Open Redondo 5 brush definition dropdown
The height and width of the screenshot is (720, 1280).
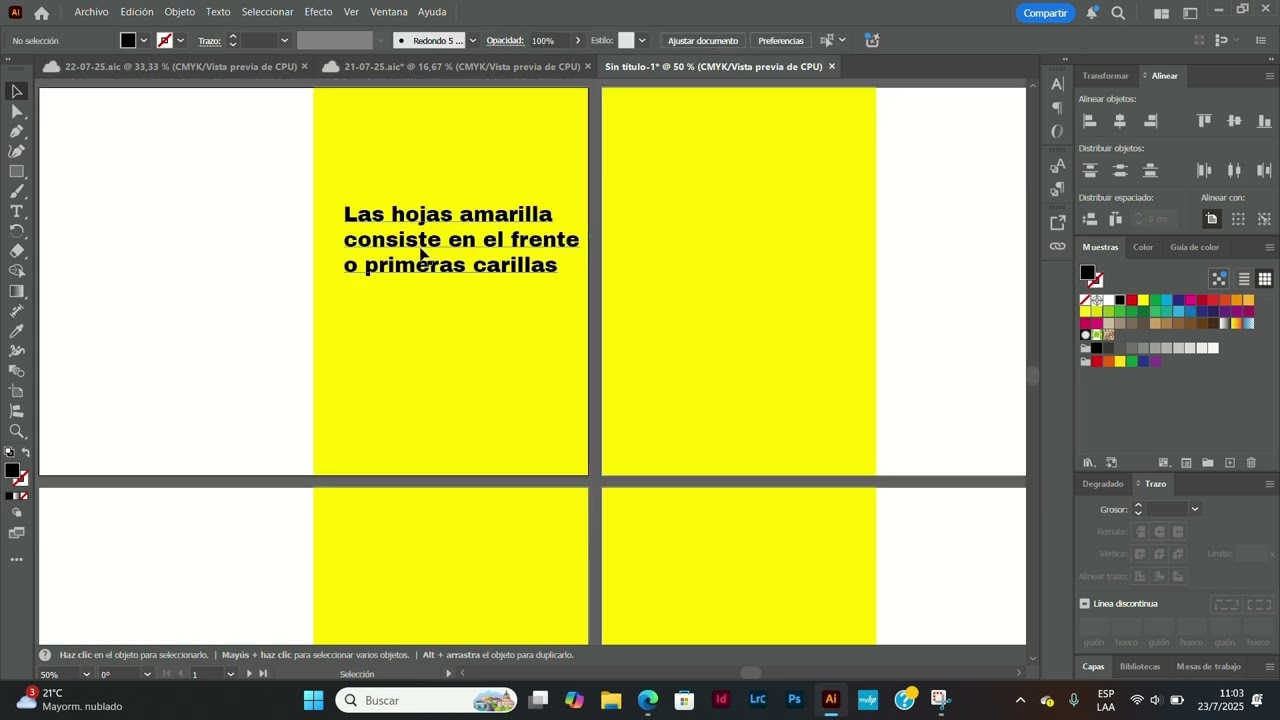pos(472,41)
